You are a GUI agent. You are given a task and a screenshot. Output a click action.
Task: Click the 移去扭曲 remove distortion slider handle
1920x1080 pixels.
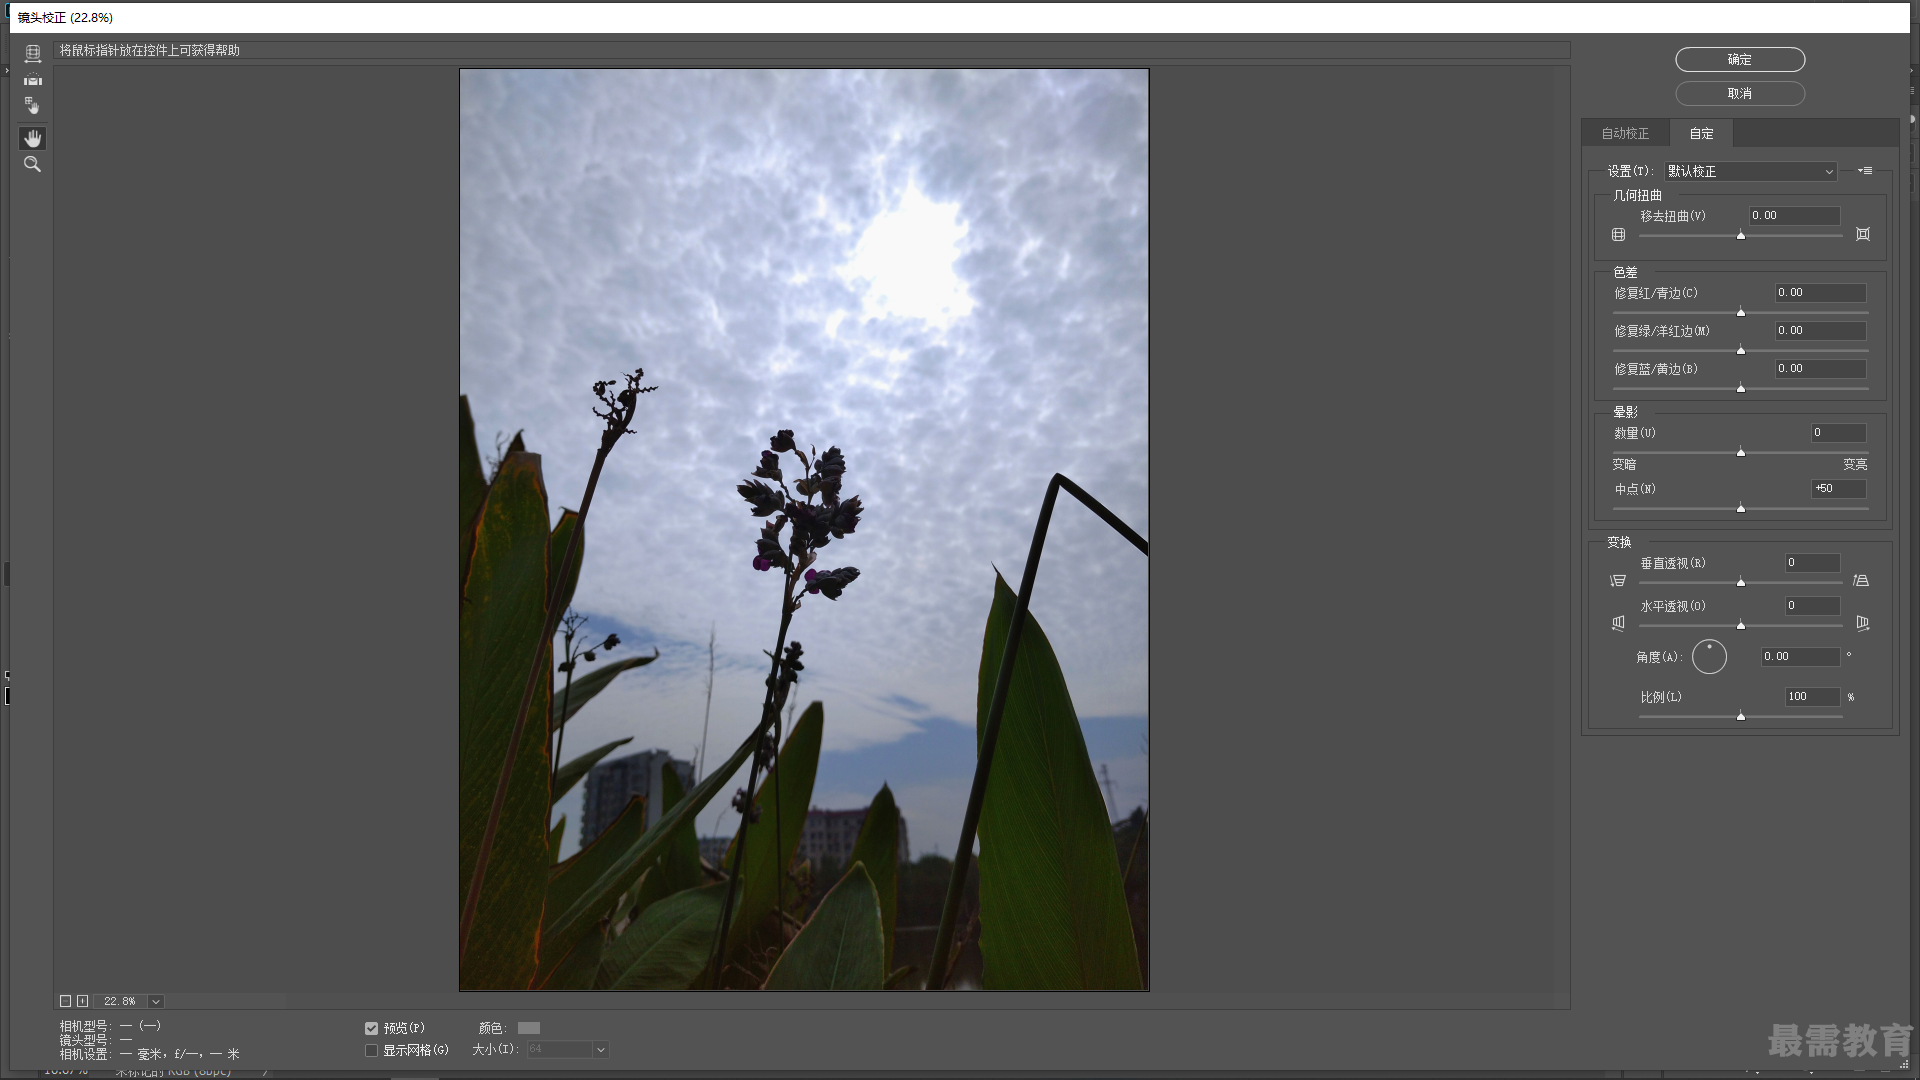pos(1741,235)
